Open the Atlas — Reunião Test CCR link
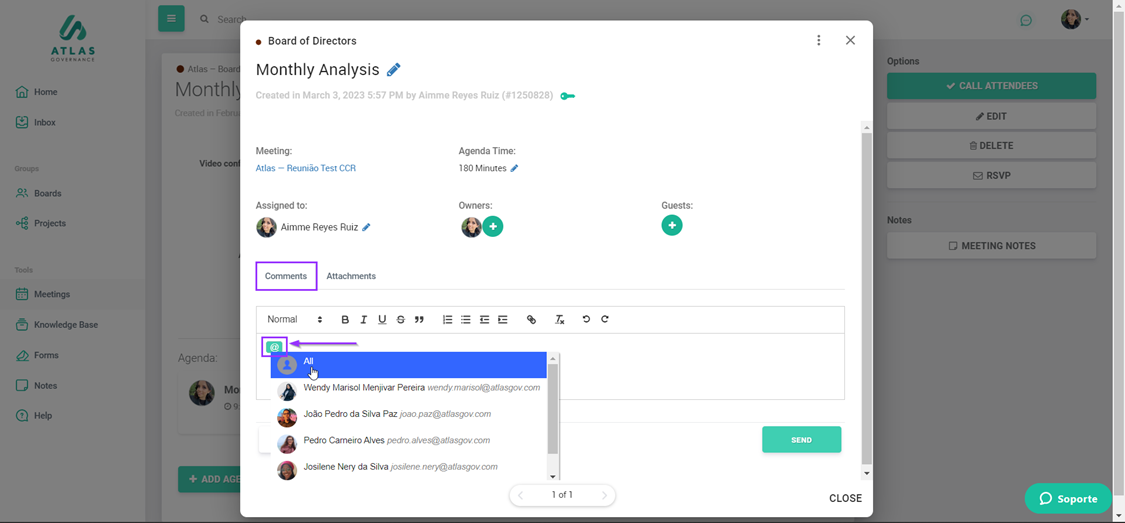The width and height of the screenshot is (1125, 523). coord(306,168)
